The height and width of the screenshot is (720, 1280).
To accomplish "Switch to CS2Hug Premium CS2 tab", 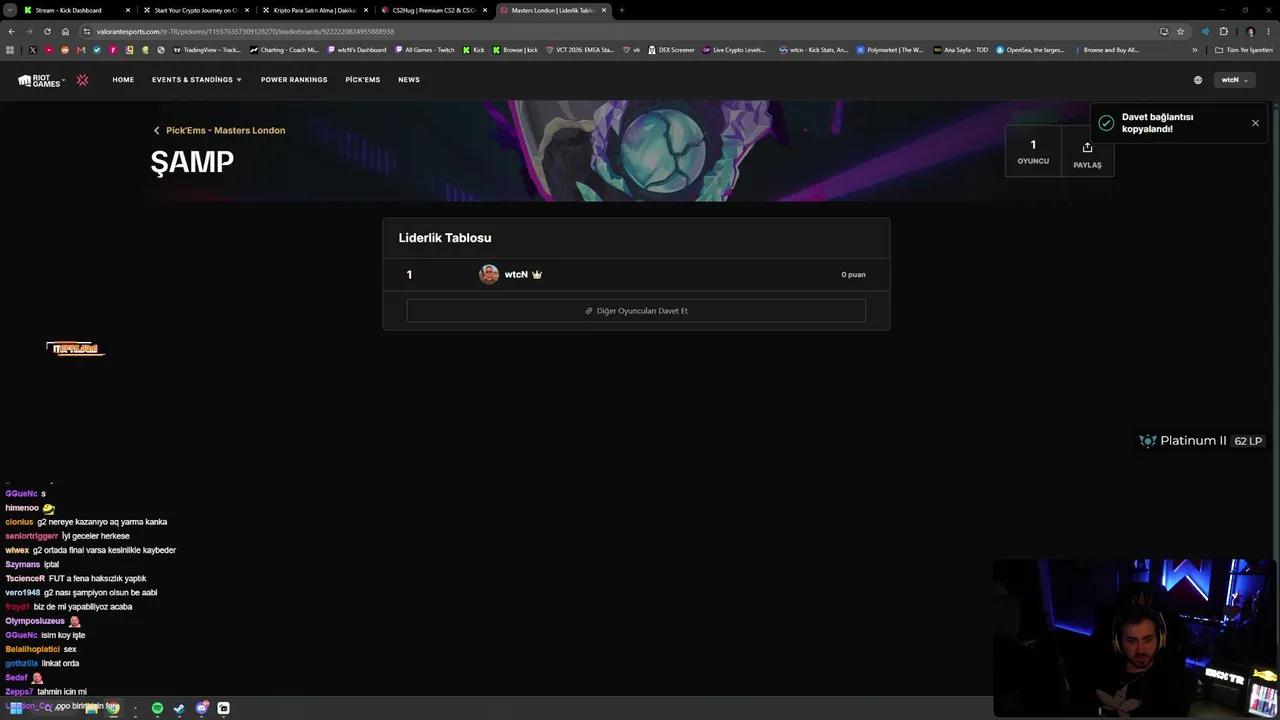I will 433,10.
